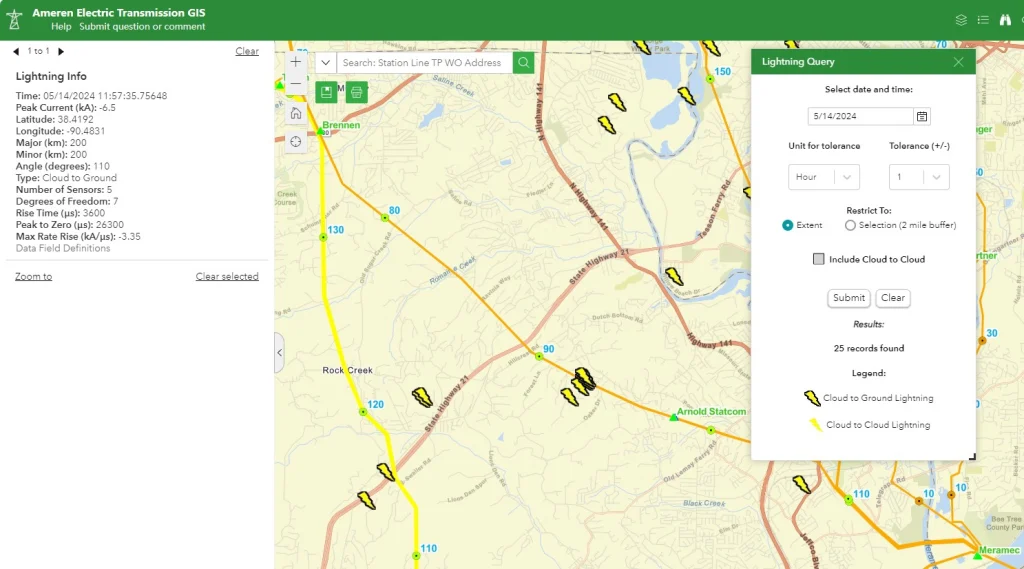Enable Include Cloud to Cloud checkbox
The width and height of the screenshot is (1024, 569).
point(818,259)
